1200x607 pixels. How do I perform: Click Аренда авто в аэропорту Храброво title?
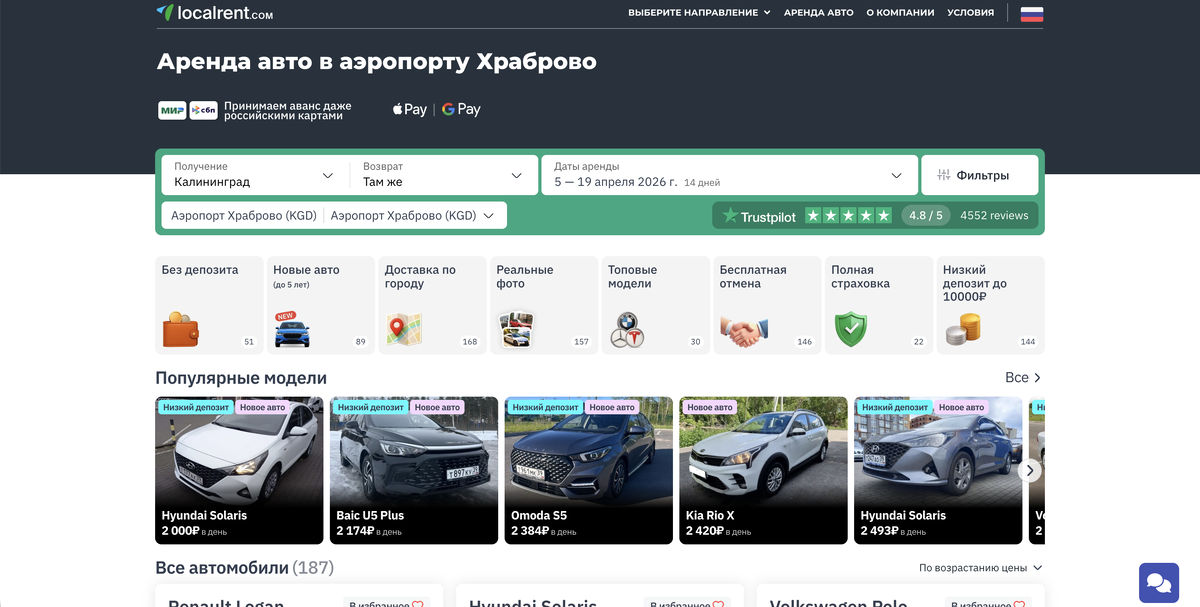376,62
